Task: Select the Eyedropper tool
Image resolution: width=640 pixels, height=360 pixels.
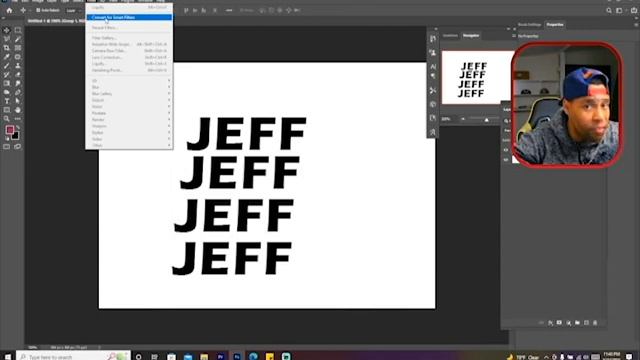Action: point(7,57)
